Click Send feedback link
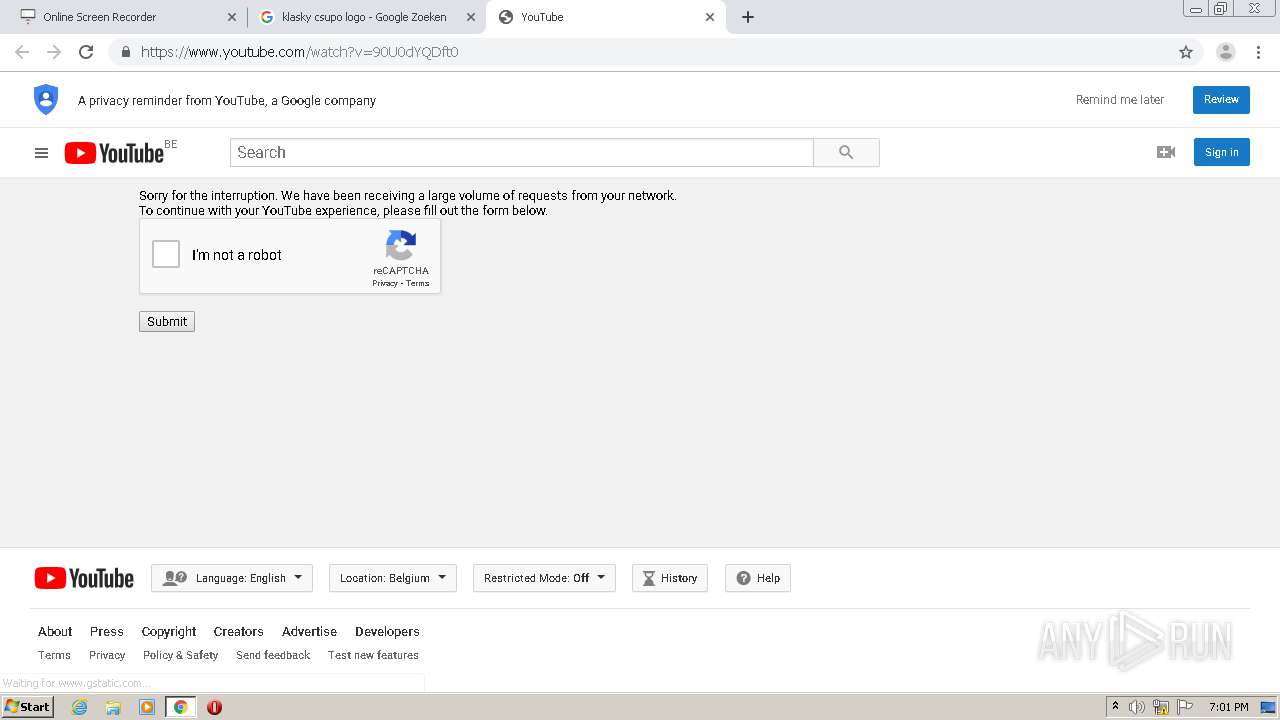 273,656
